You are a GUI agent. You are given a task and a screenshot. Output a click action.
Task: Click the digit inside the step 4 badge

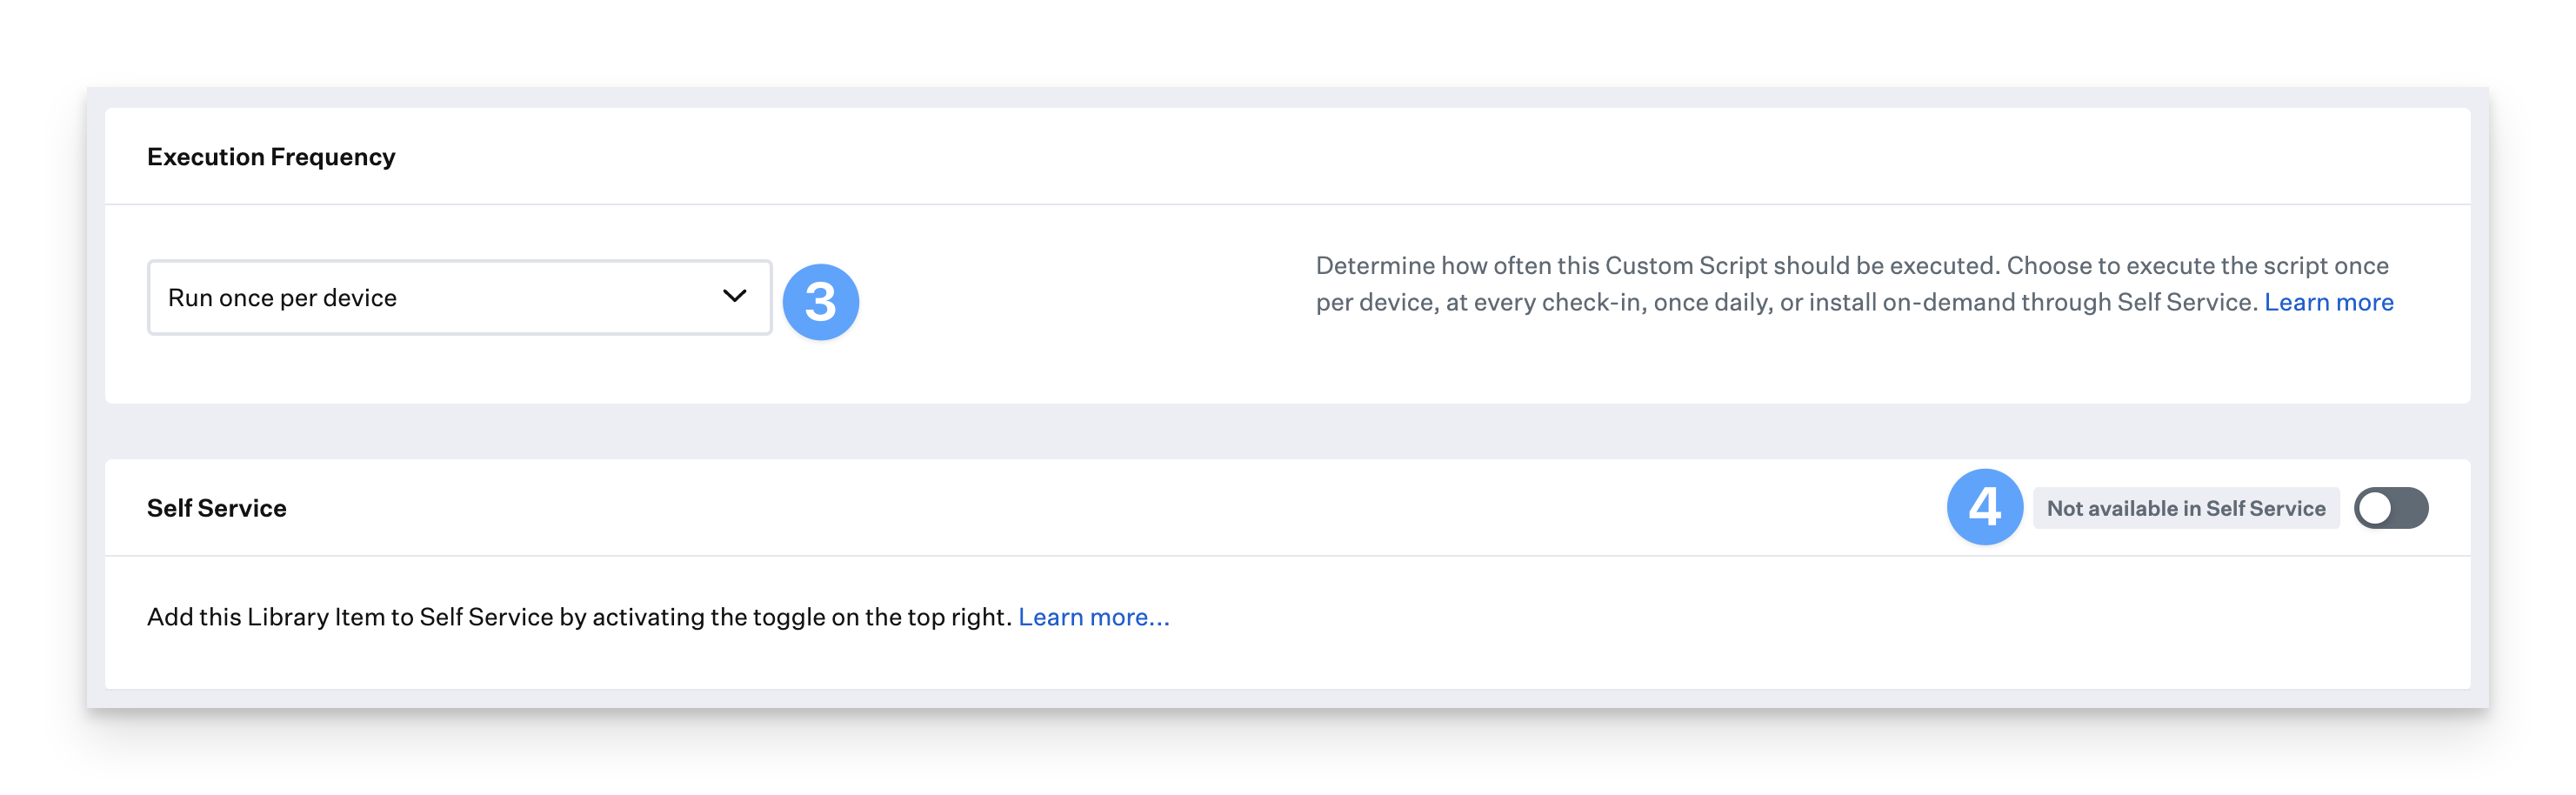pos(1984,507)
